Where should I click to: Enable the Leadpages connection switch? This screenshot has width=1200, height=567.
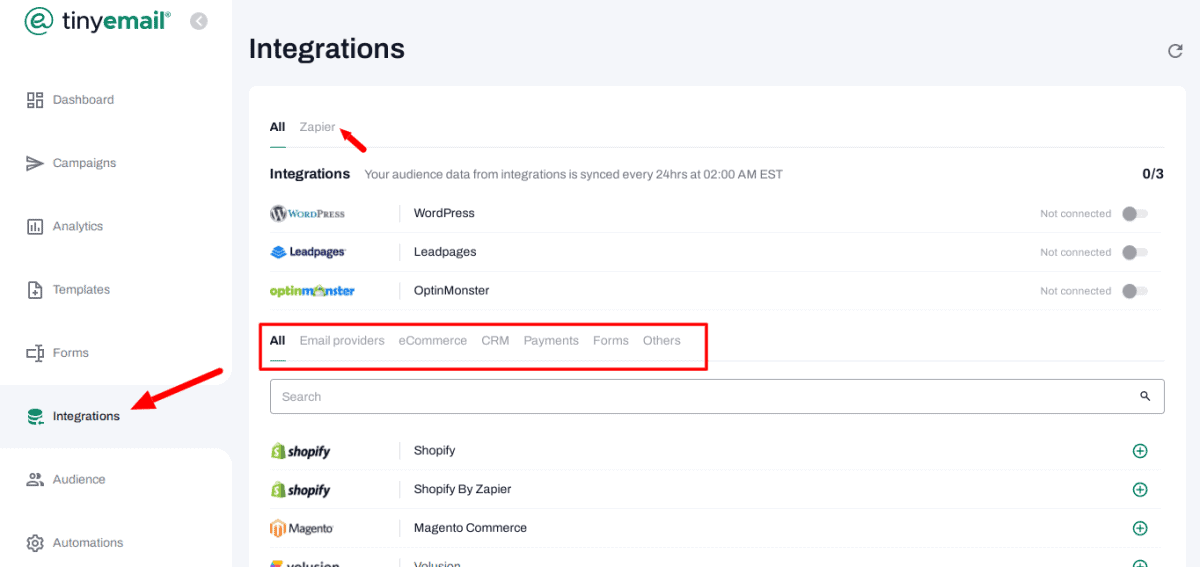(1134, 252)
